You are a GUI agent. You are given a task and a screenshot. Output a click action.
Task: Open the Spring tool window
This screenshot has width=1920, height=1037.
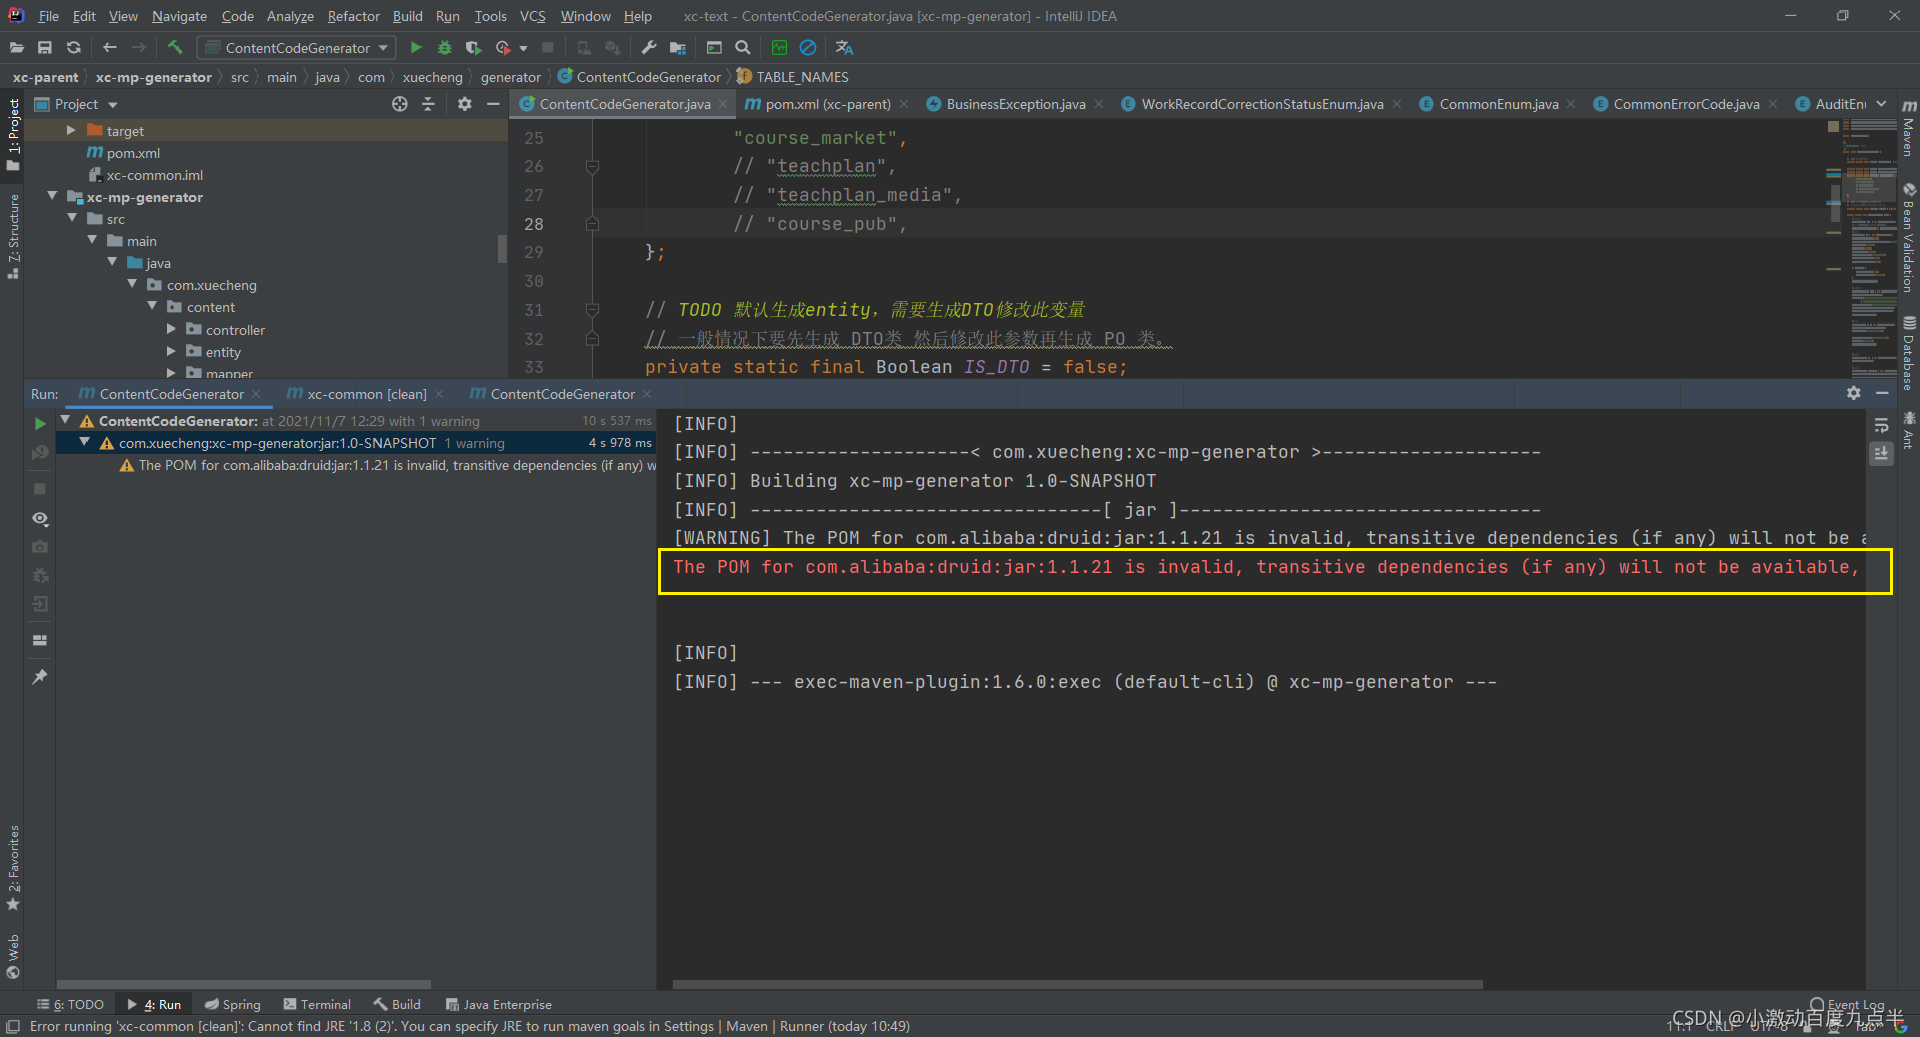(233, 1004)
